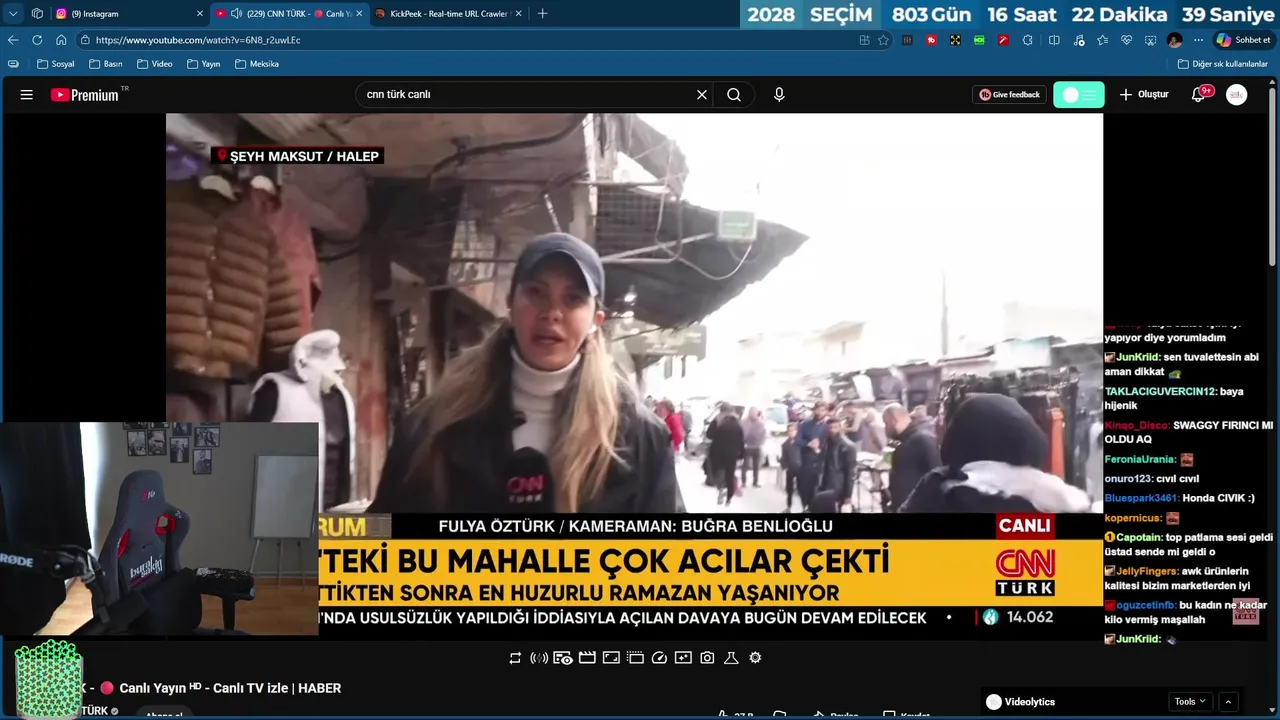Viewport: 1280px width, 720px height.
Task: Open the Yayın bookmarks folder
Action: pyautogui.click(x=203, y=64)
